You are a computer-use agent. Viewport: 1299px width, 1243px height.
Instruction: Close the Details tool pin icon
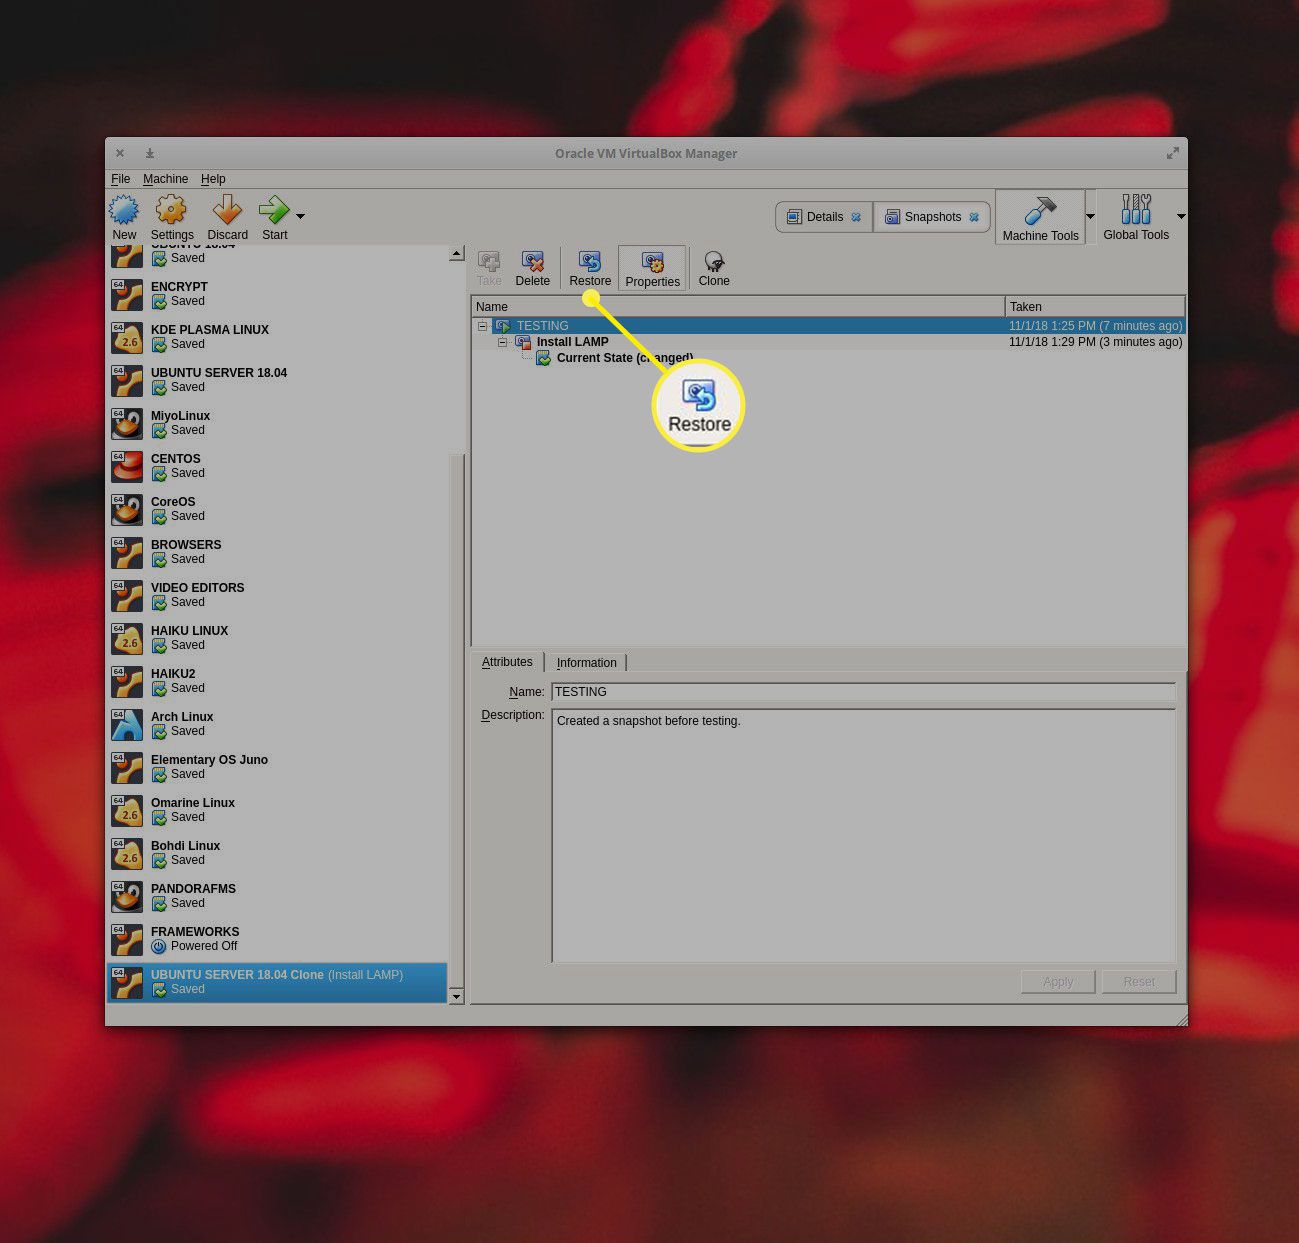click(x=856, y=217)
